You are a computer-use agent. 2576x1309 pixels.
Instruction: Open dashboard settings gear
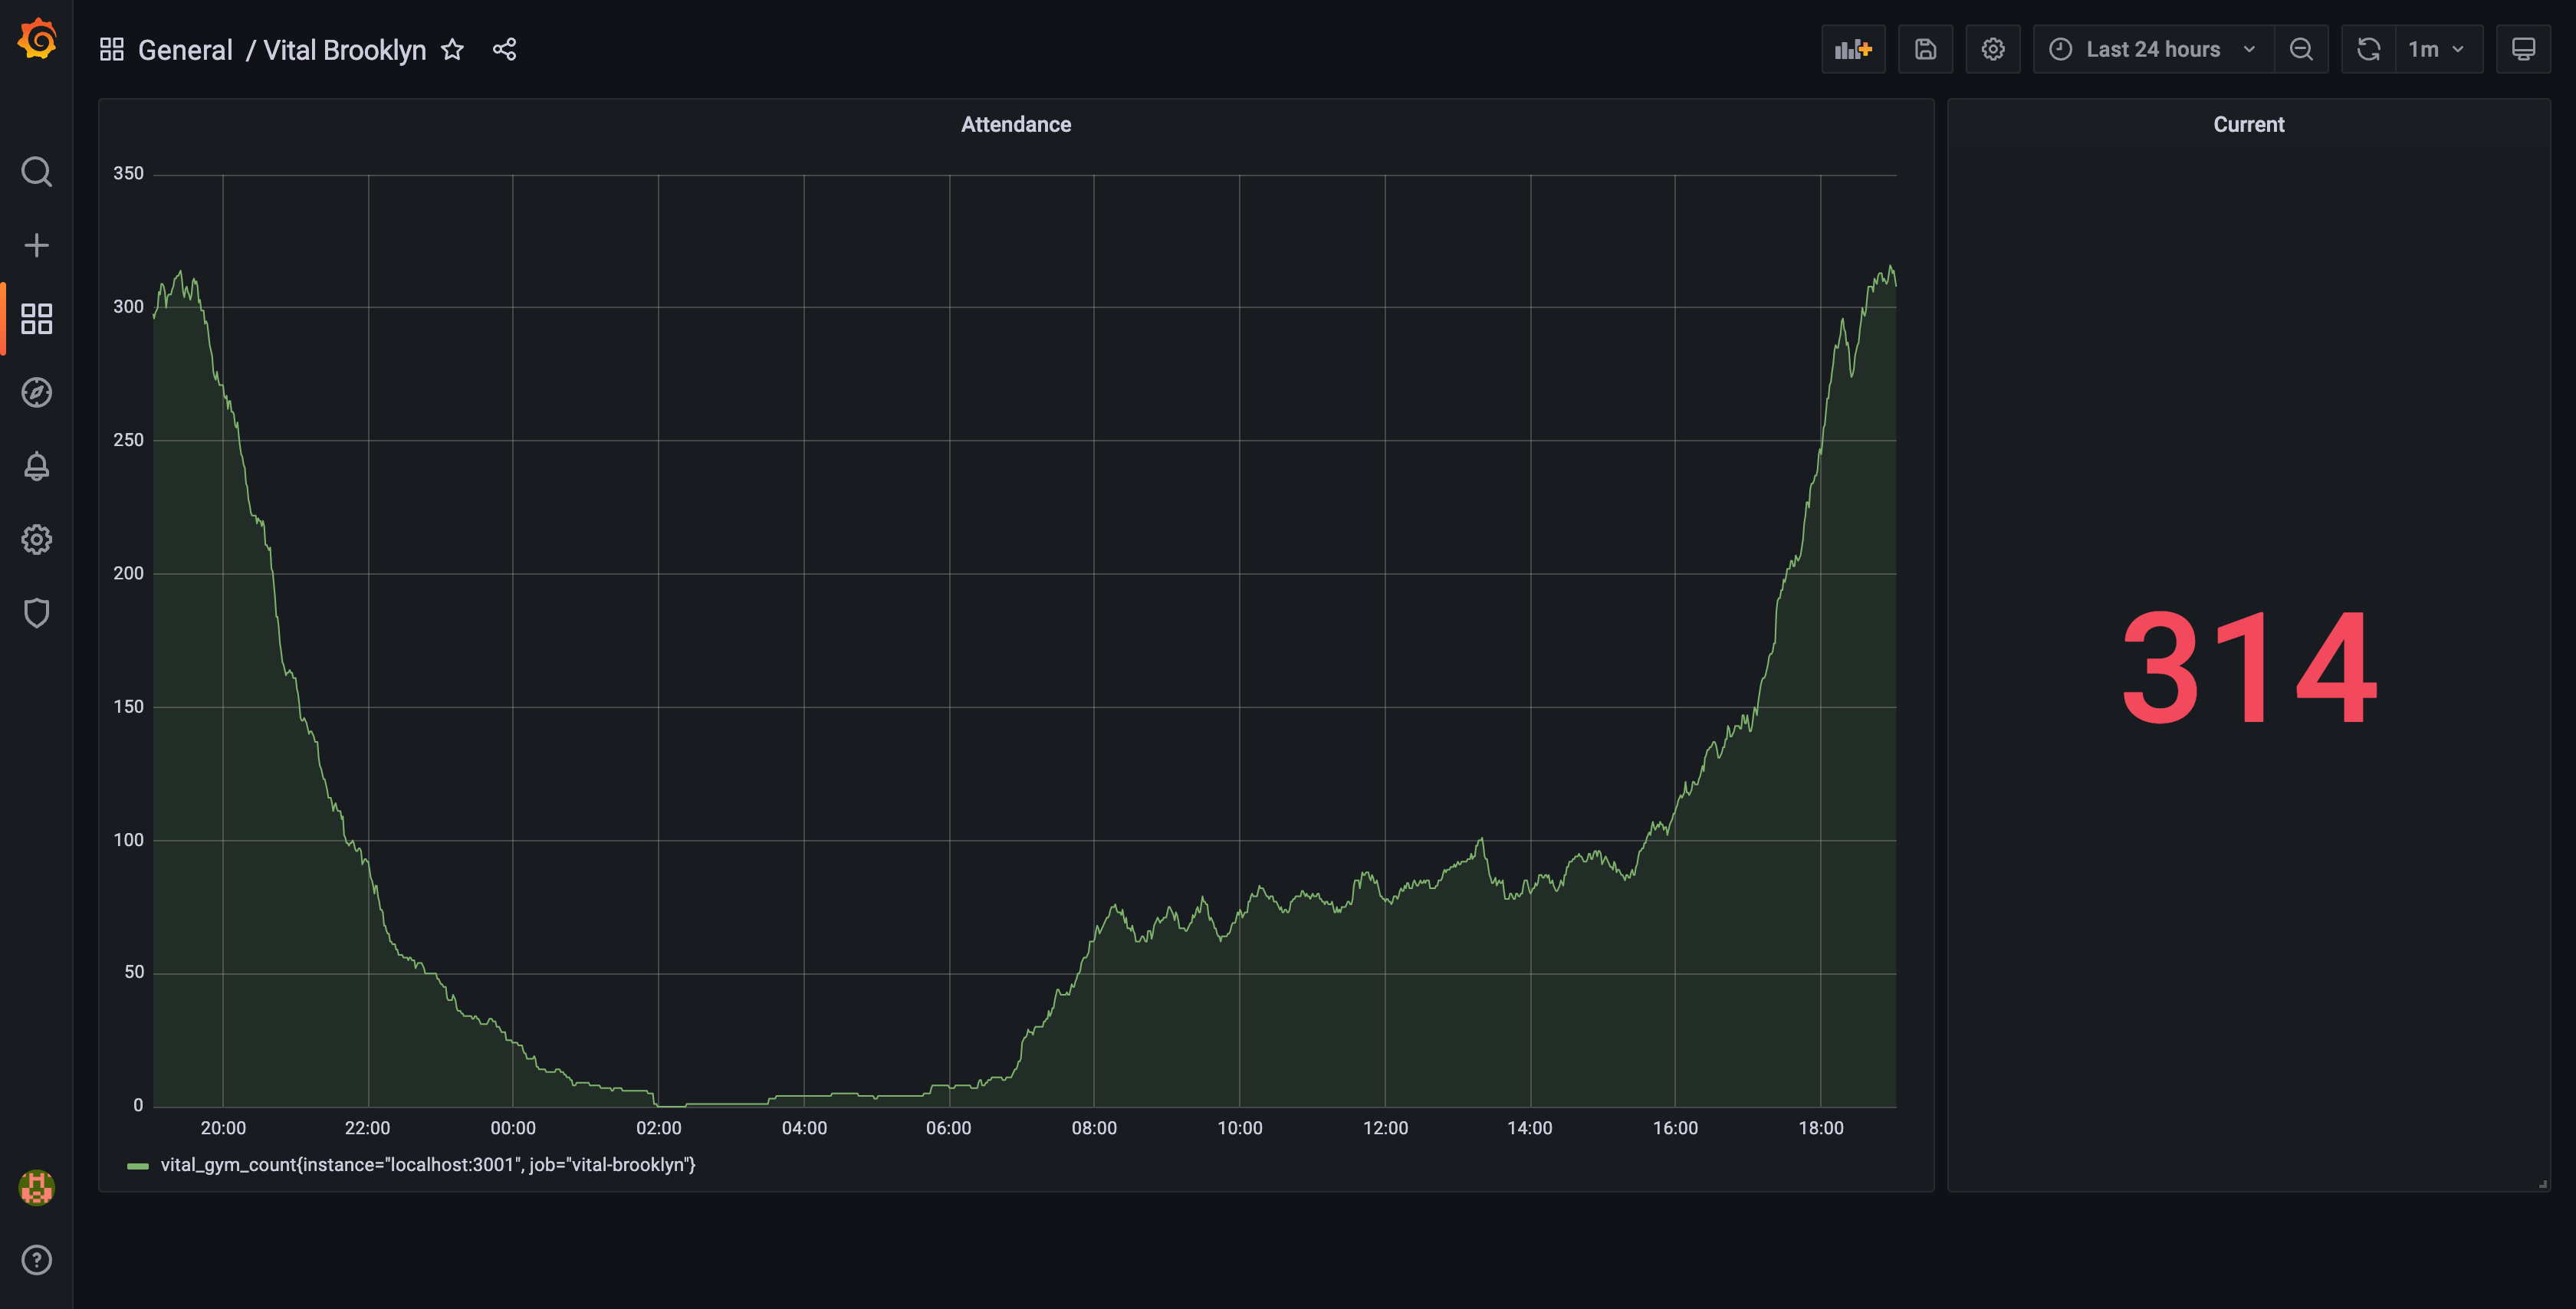click(1993, 48)
